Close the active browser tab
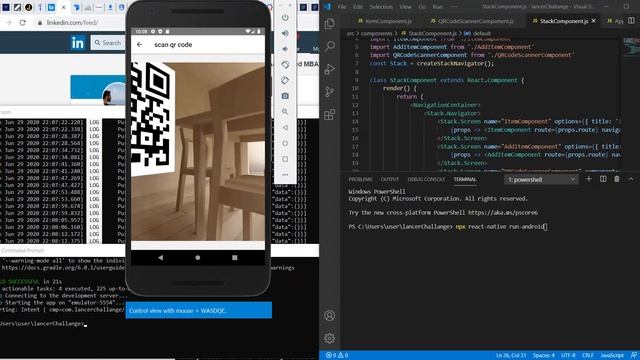This screenshot has height=360, width=640. pyautogui.click(x=63, y=7)
